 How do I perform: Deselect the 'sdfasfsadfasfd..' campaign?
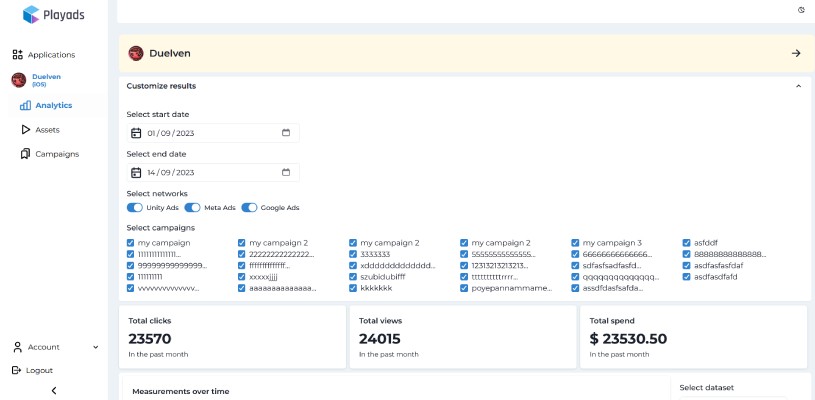coord(575,265)
